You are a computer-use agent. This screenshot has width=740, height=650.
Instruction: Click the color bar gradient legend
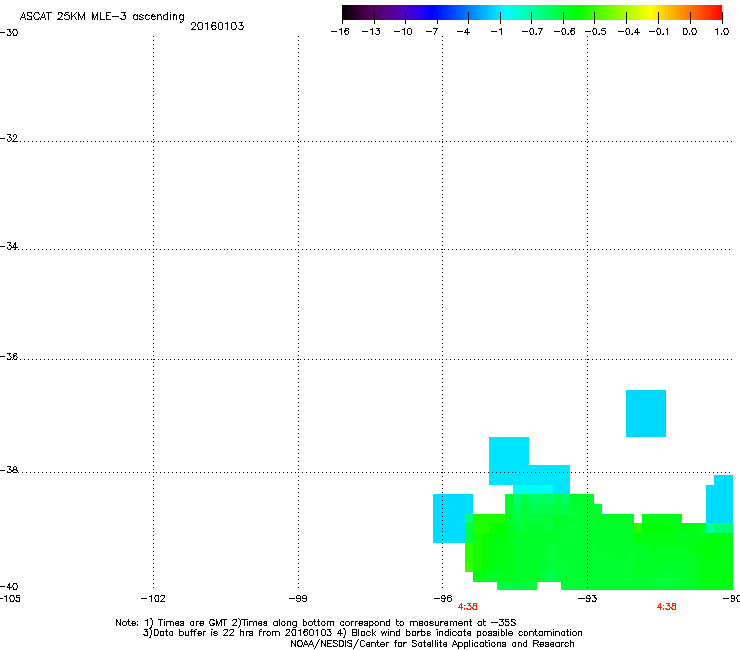pos(532,12)
